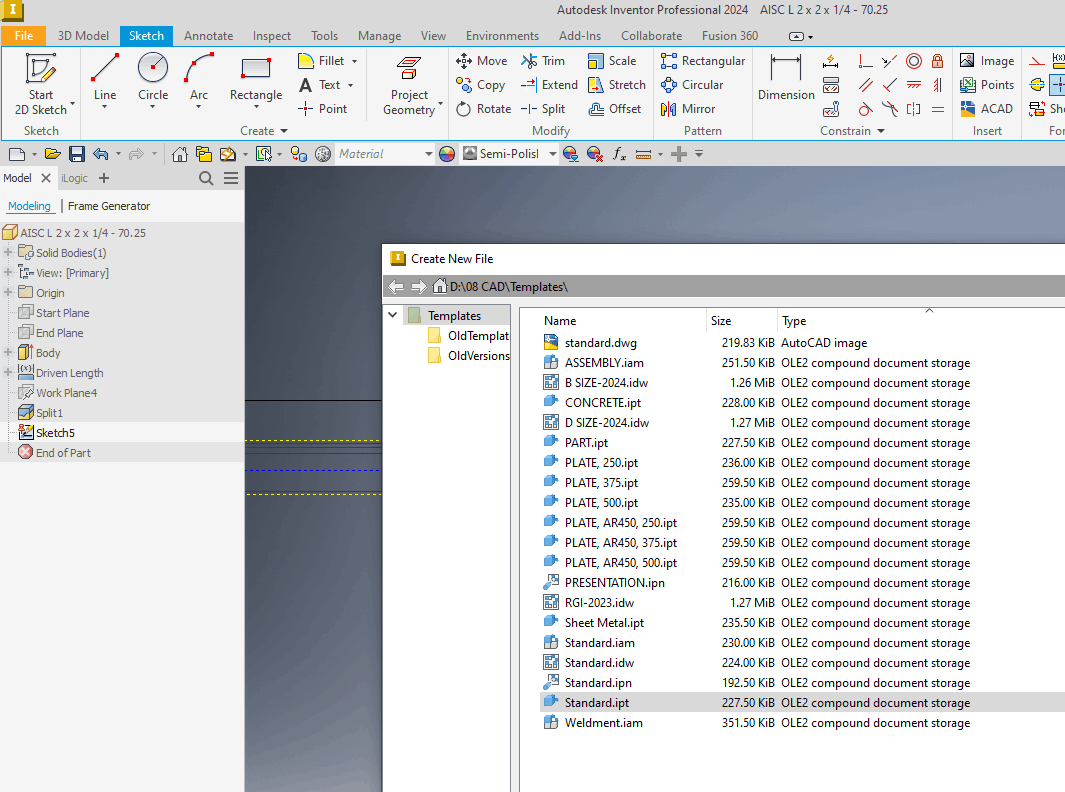The width and height of the screenshot is (1065, 792).
Task: Open the appearance color wheel
Action: click(x=447, y=154)
